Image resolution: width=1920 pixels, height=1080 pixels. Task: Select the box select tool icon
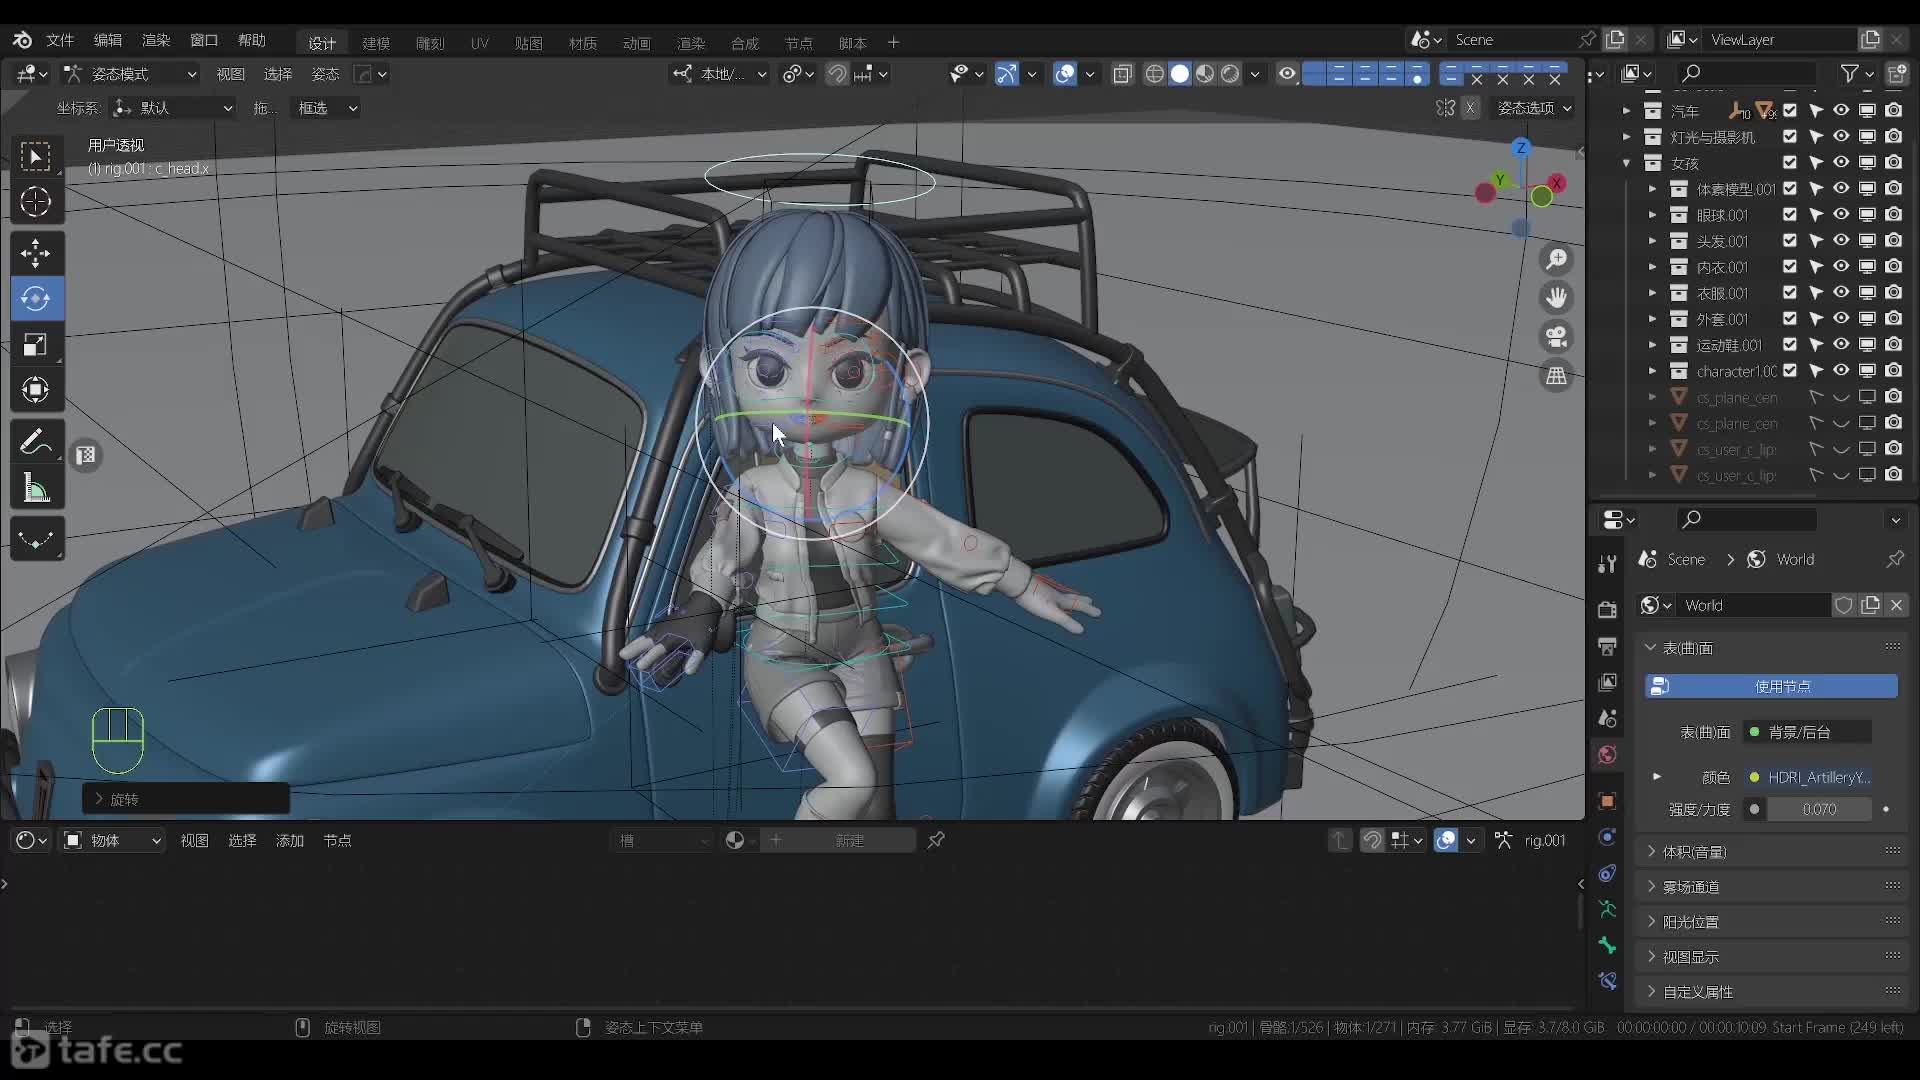[36, 157]
